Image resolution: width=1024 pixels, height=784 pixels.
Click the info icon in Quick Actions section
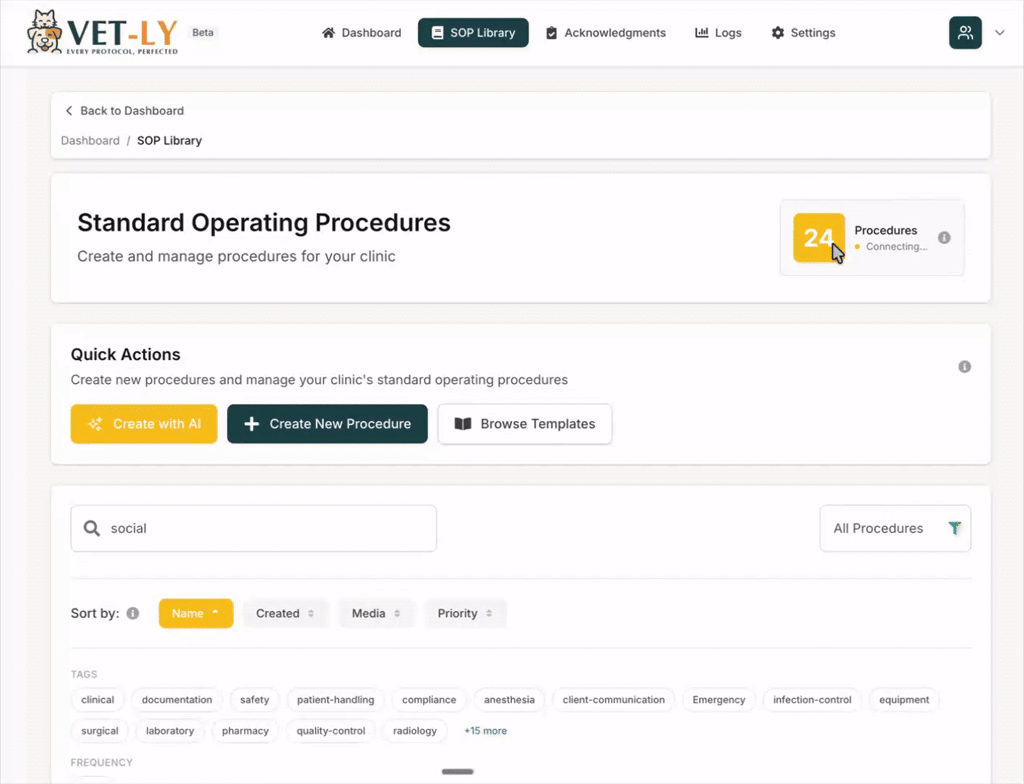964,366
